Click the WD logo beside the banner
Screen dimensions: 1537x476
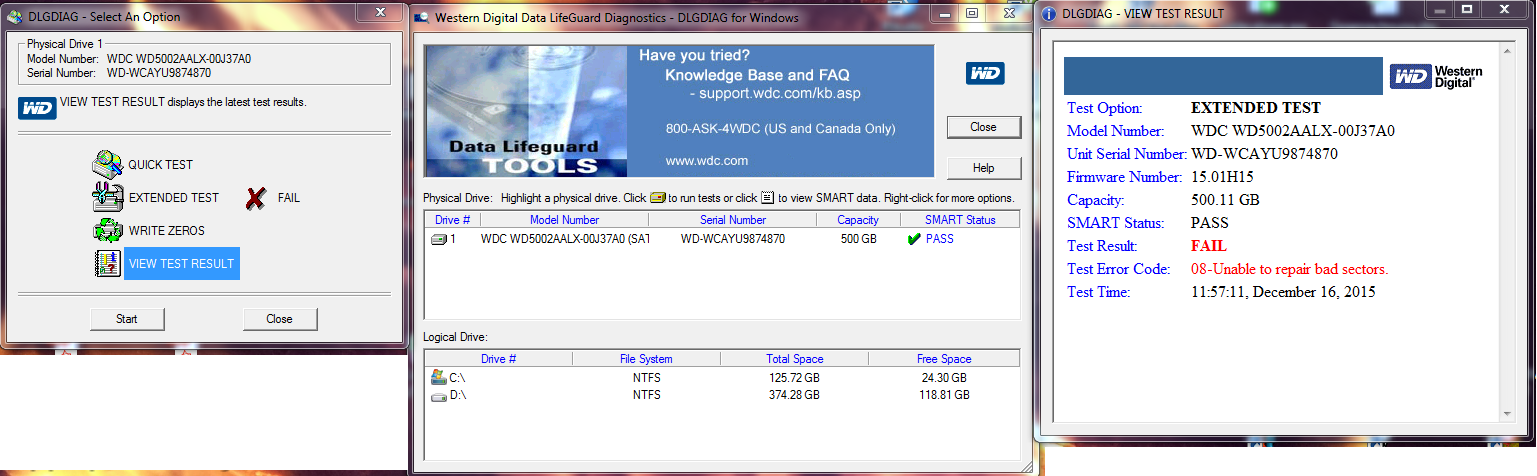985,73
